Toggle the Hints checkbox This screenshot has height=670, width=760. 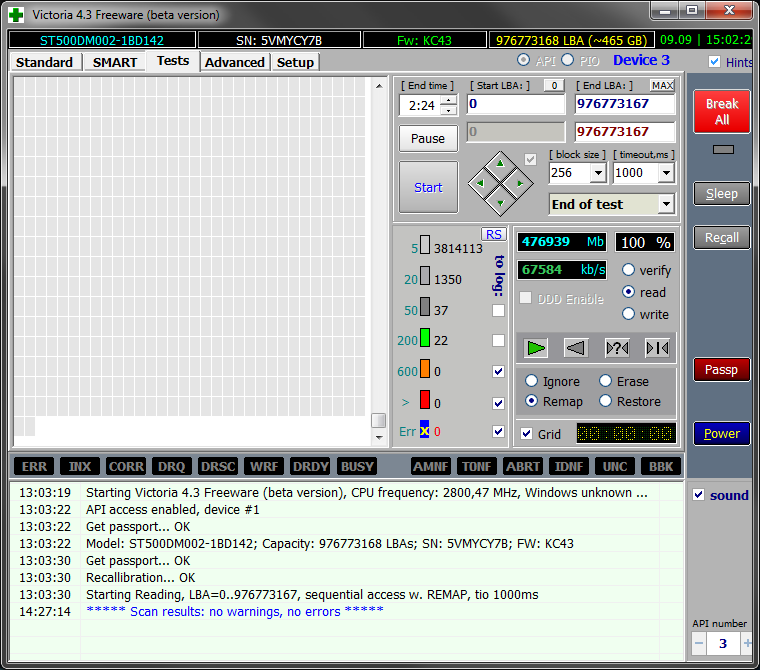pyautogui.click(x=714, y=62)
